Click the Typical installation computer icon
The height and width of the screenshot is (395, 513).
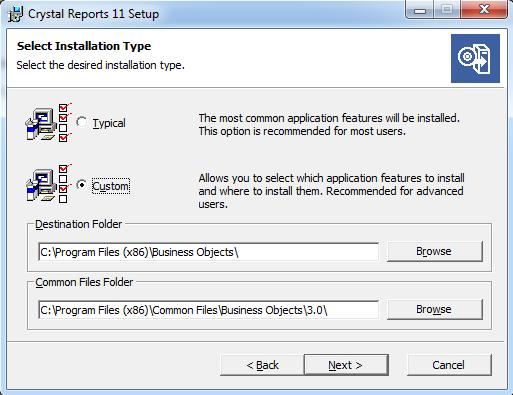[48, 123]
